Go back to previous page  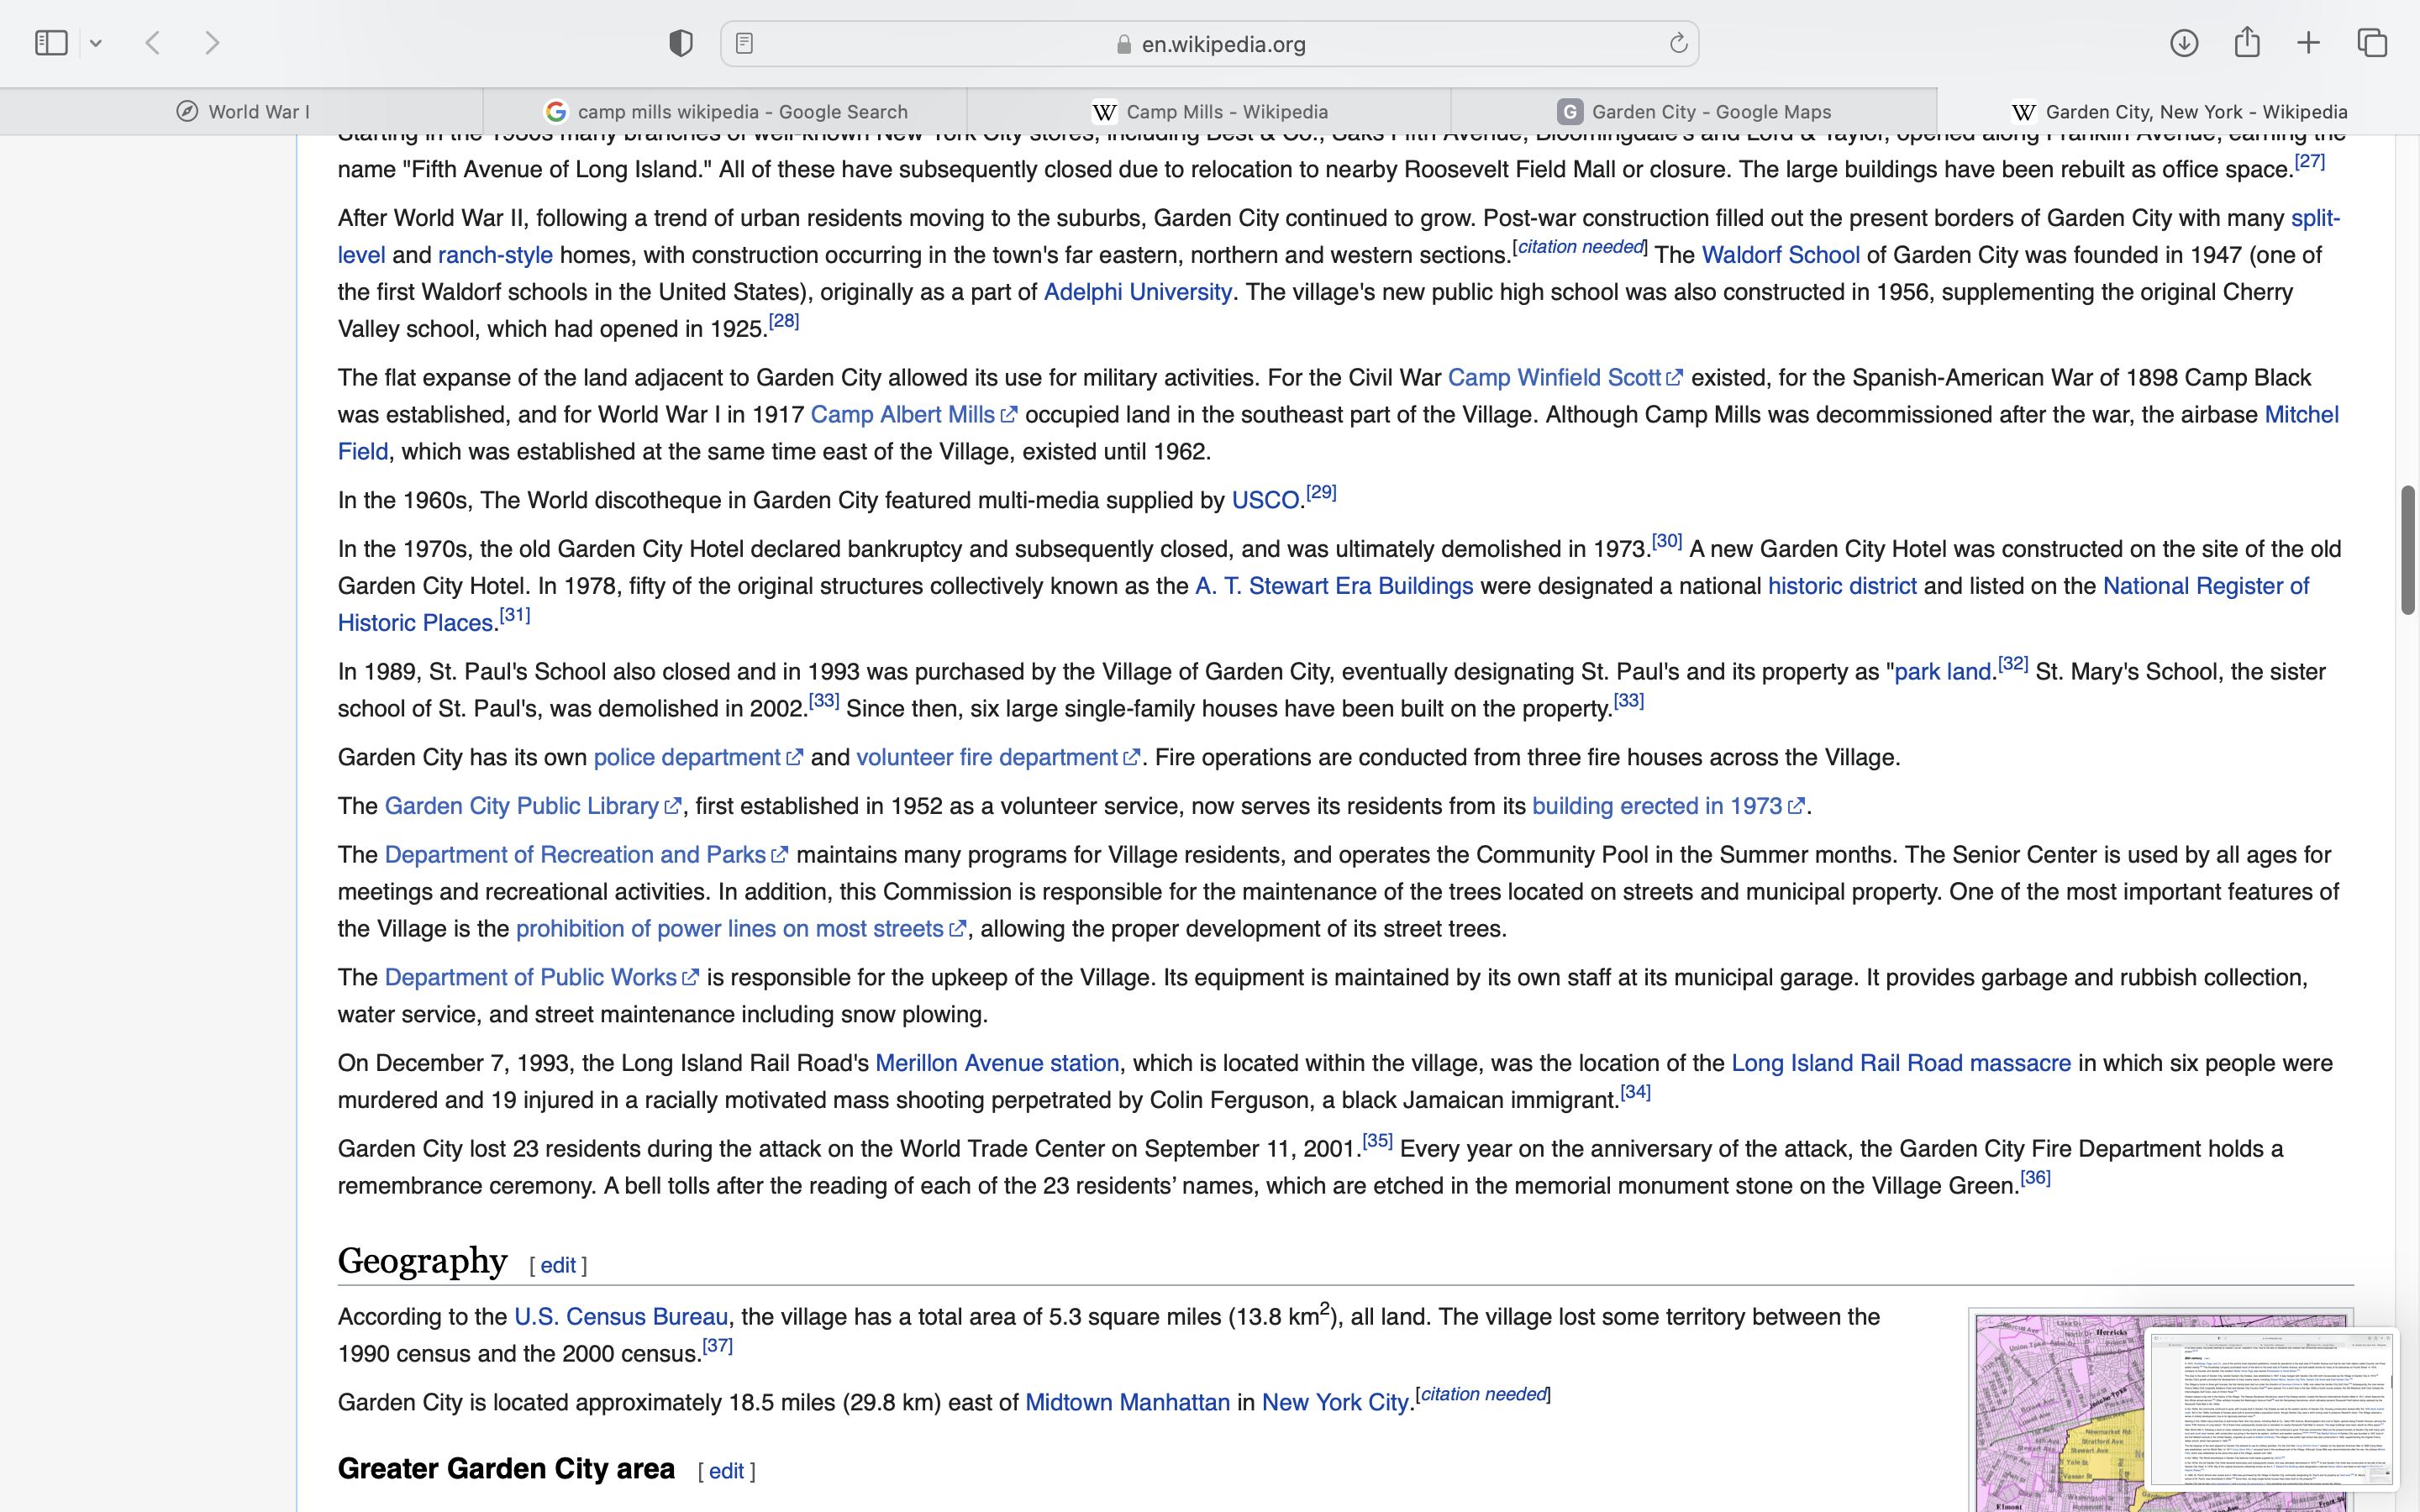(153, 43)
